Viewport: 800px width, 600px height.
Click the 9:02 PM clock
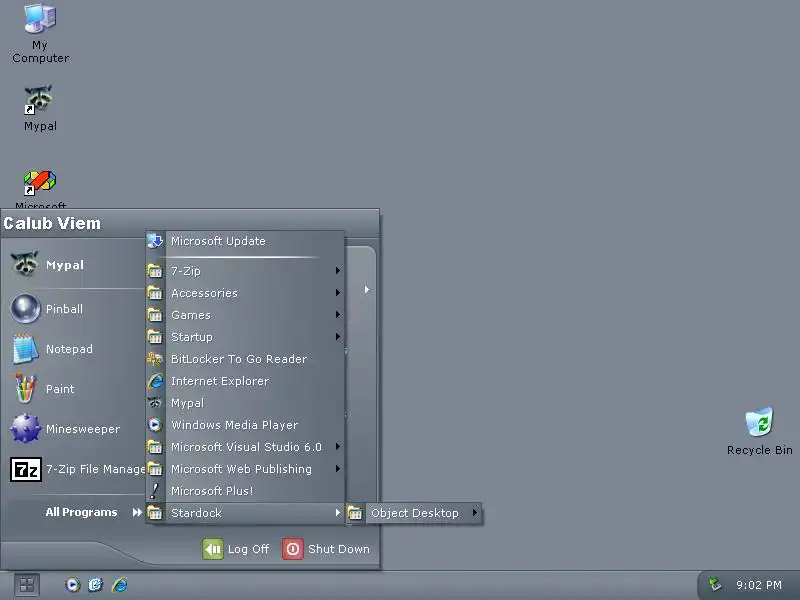759,585
